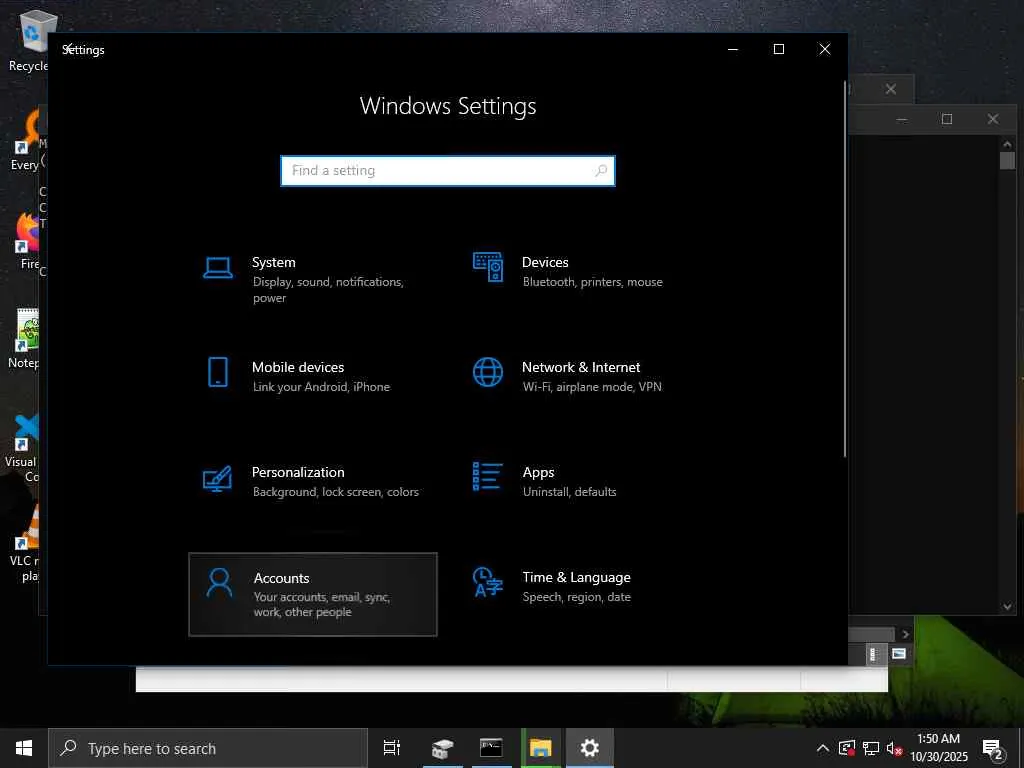The image size is (1024, 768).
Task: Open the Mobile devices label
Action: point(298,367)
